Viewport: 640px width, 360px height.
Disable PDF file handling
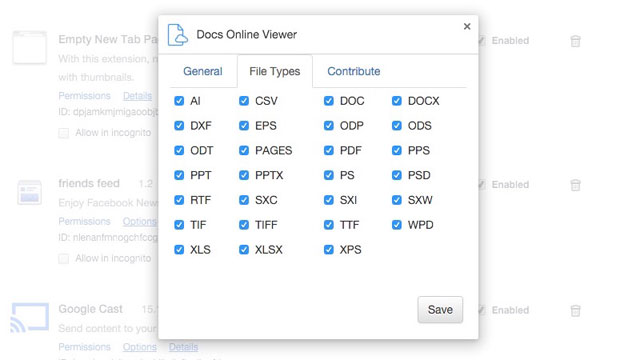[x=329, y=151]
